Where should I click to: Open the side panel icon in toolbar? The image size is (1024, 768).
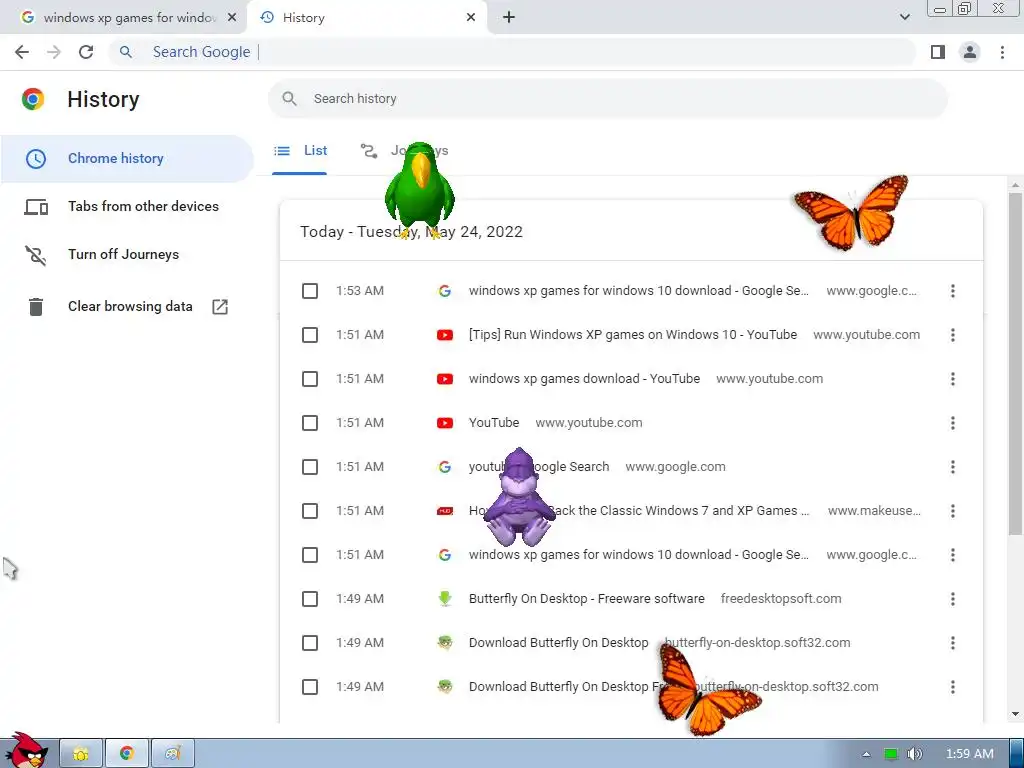tap(938, 52)
